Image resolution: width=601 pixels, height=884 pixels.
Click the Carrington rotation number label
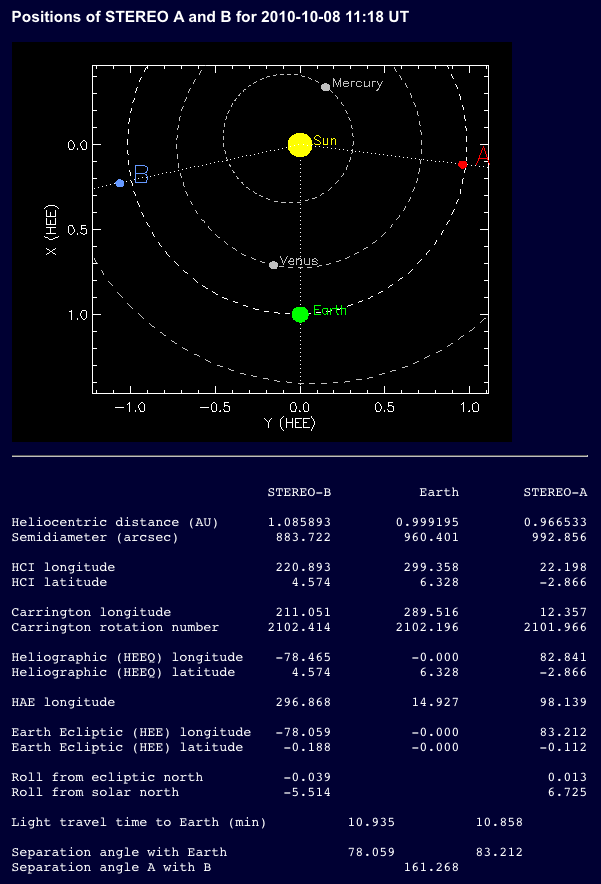[115, 627]
